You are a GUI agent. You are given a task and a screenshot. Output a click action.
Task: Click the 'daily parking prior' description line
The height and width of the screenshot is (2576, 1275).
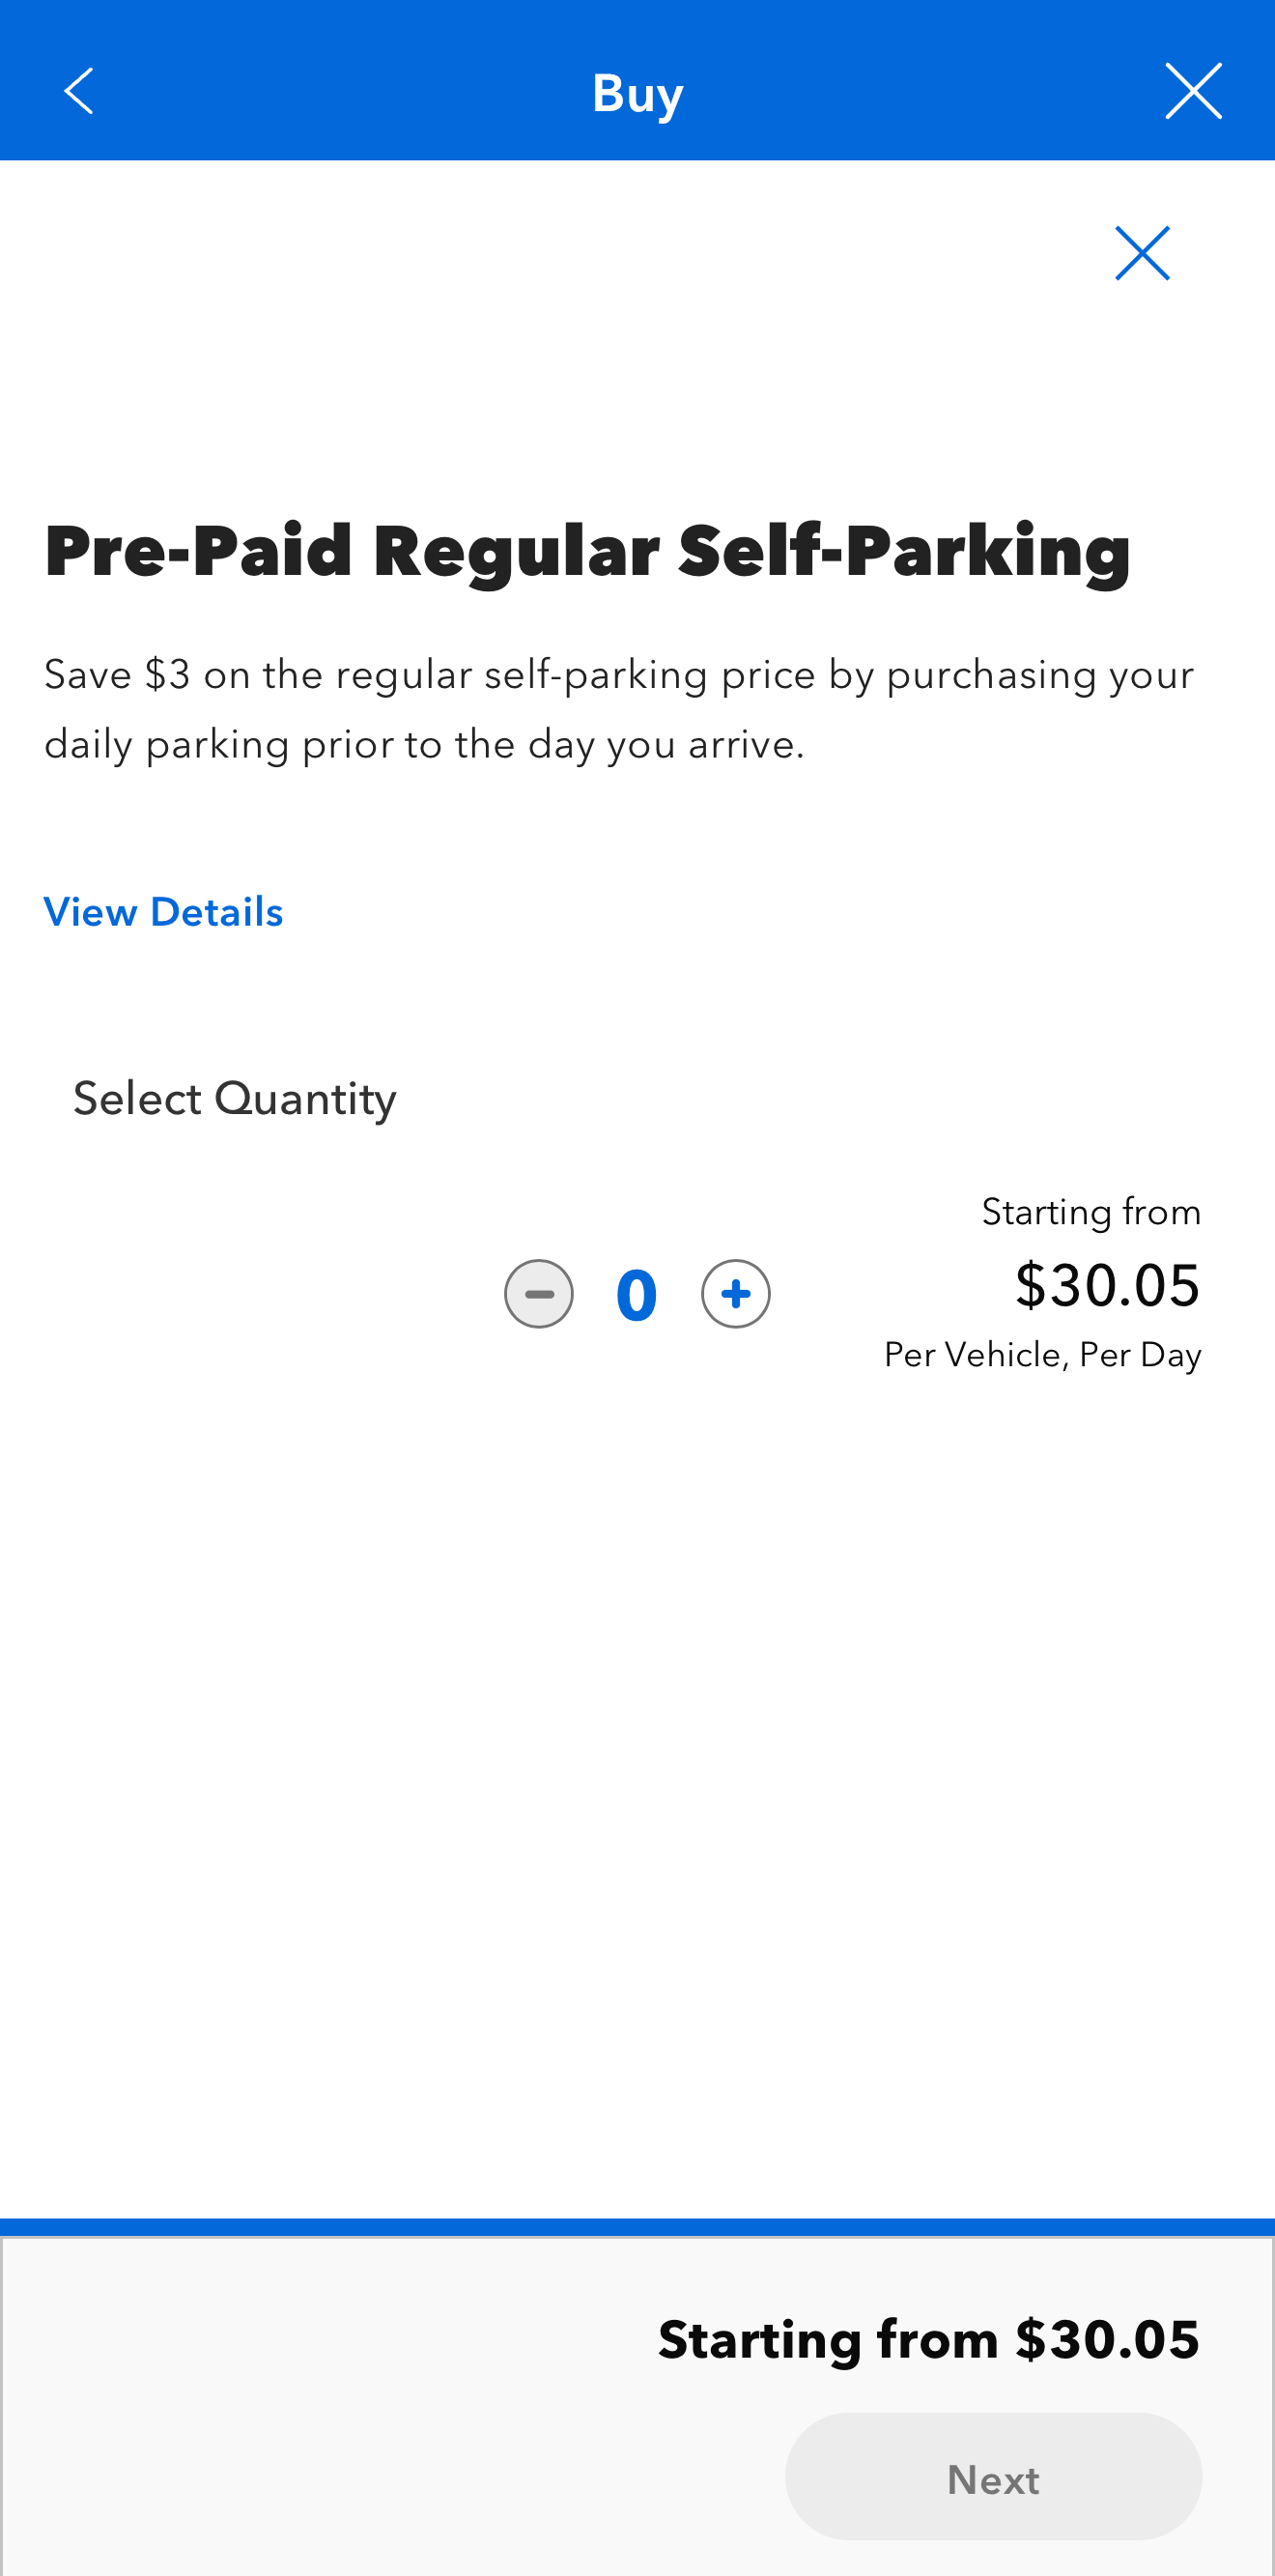pyautogui.click(x=424, y=744)
